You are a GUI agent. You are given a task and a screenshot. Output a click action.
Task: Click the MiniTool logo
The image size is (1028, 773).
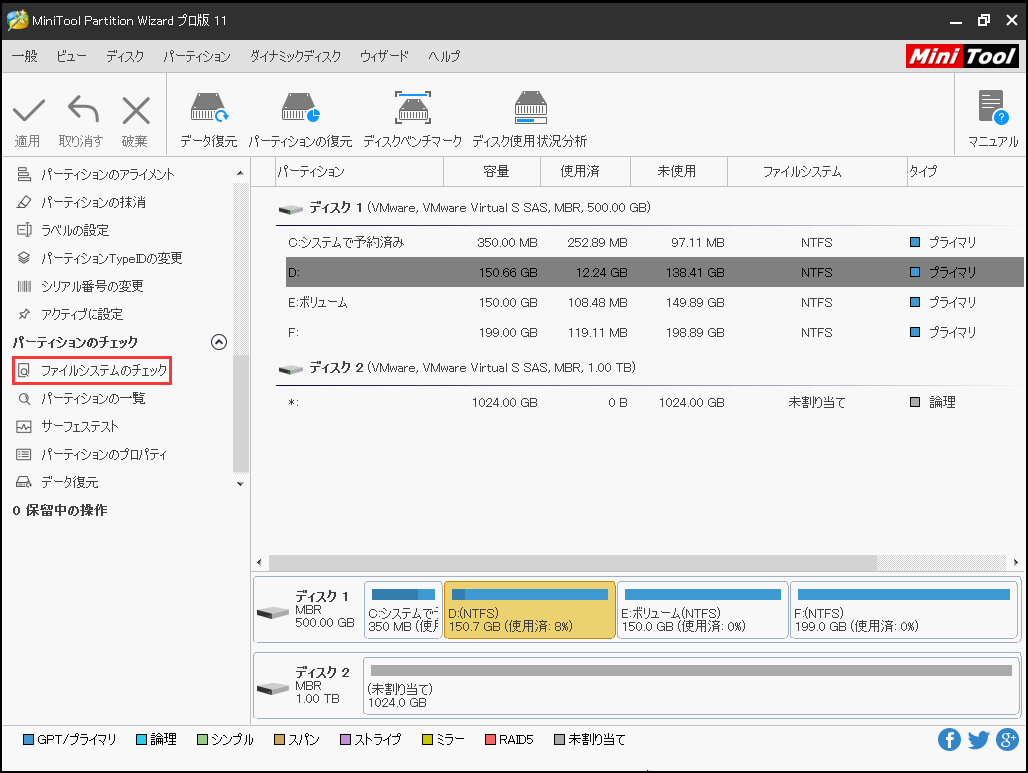pyautogui.click(x=961, y=56)
